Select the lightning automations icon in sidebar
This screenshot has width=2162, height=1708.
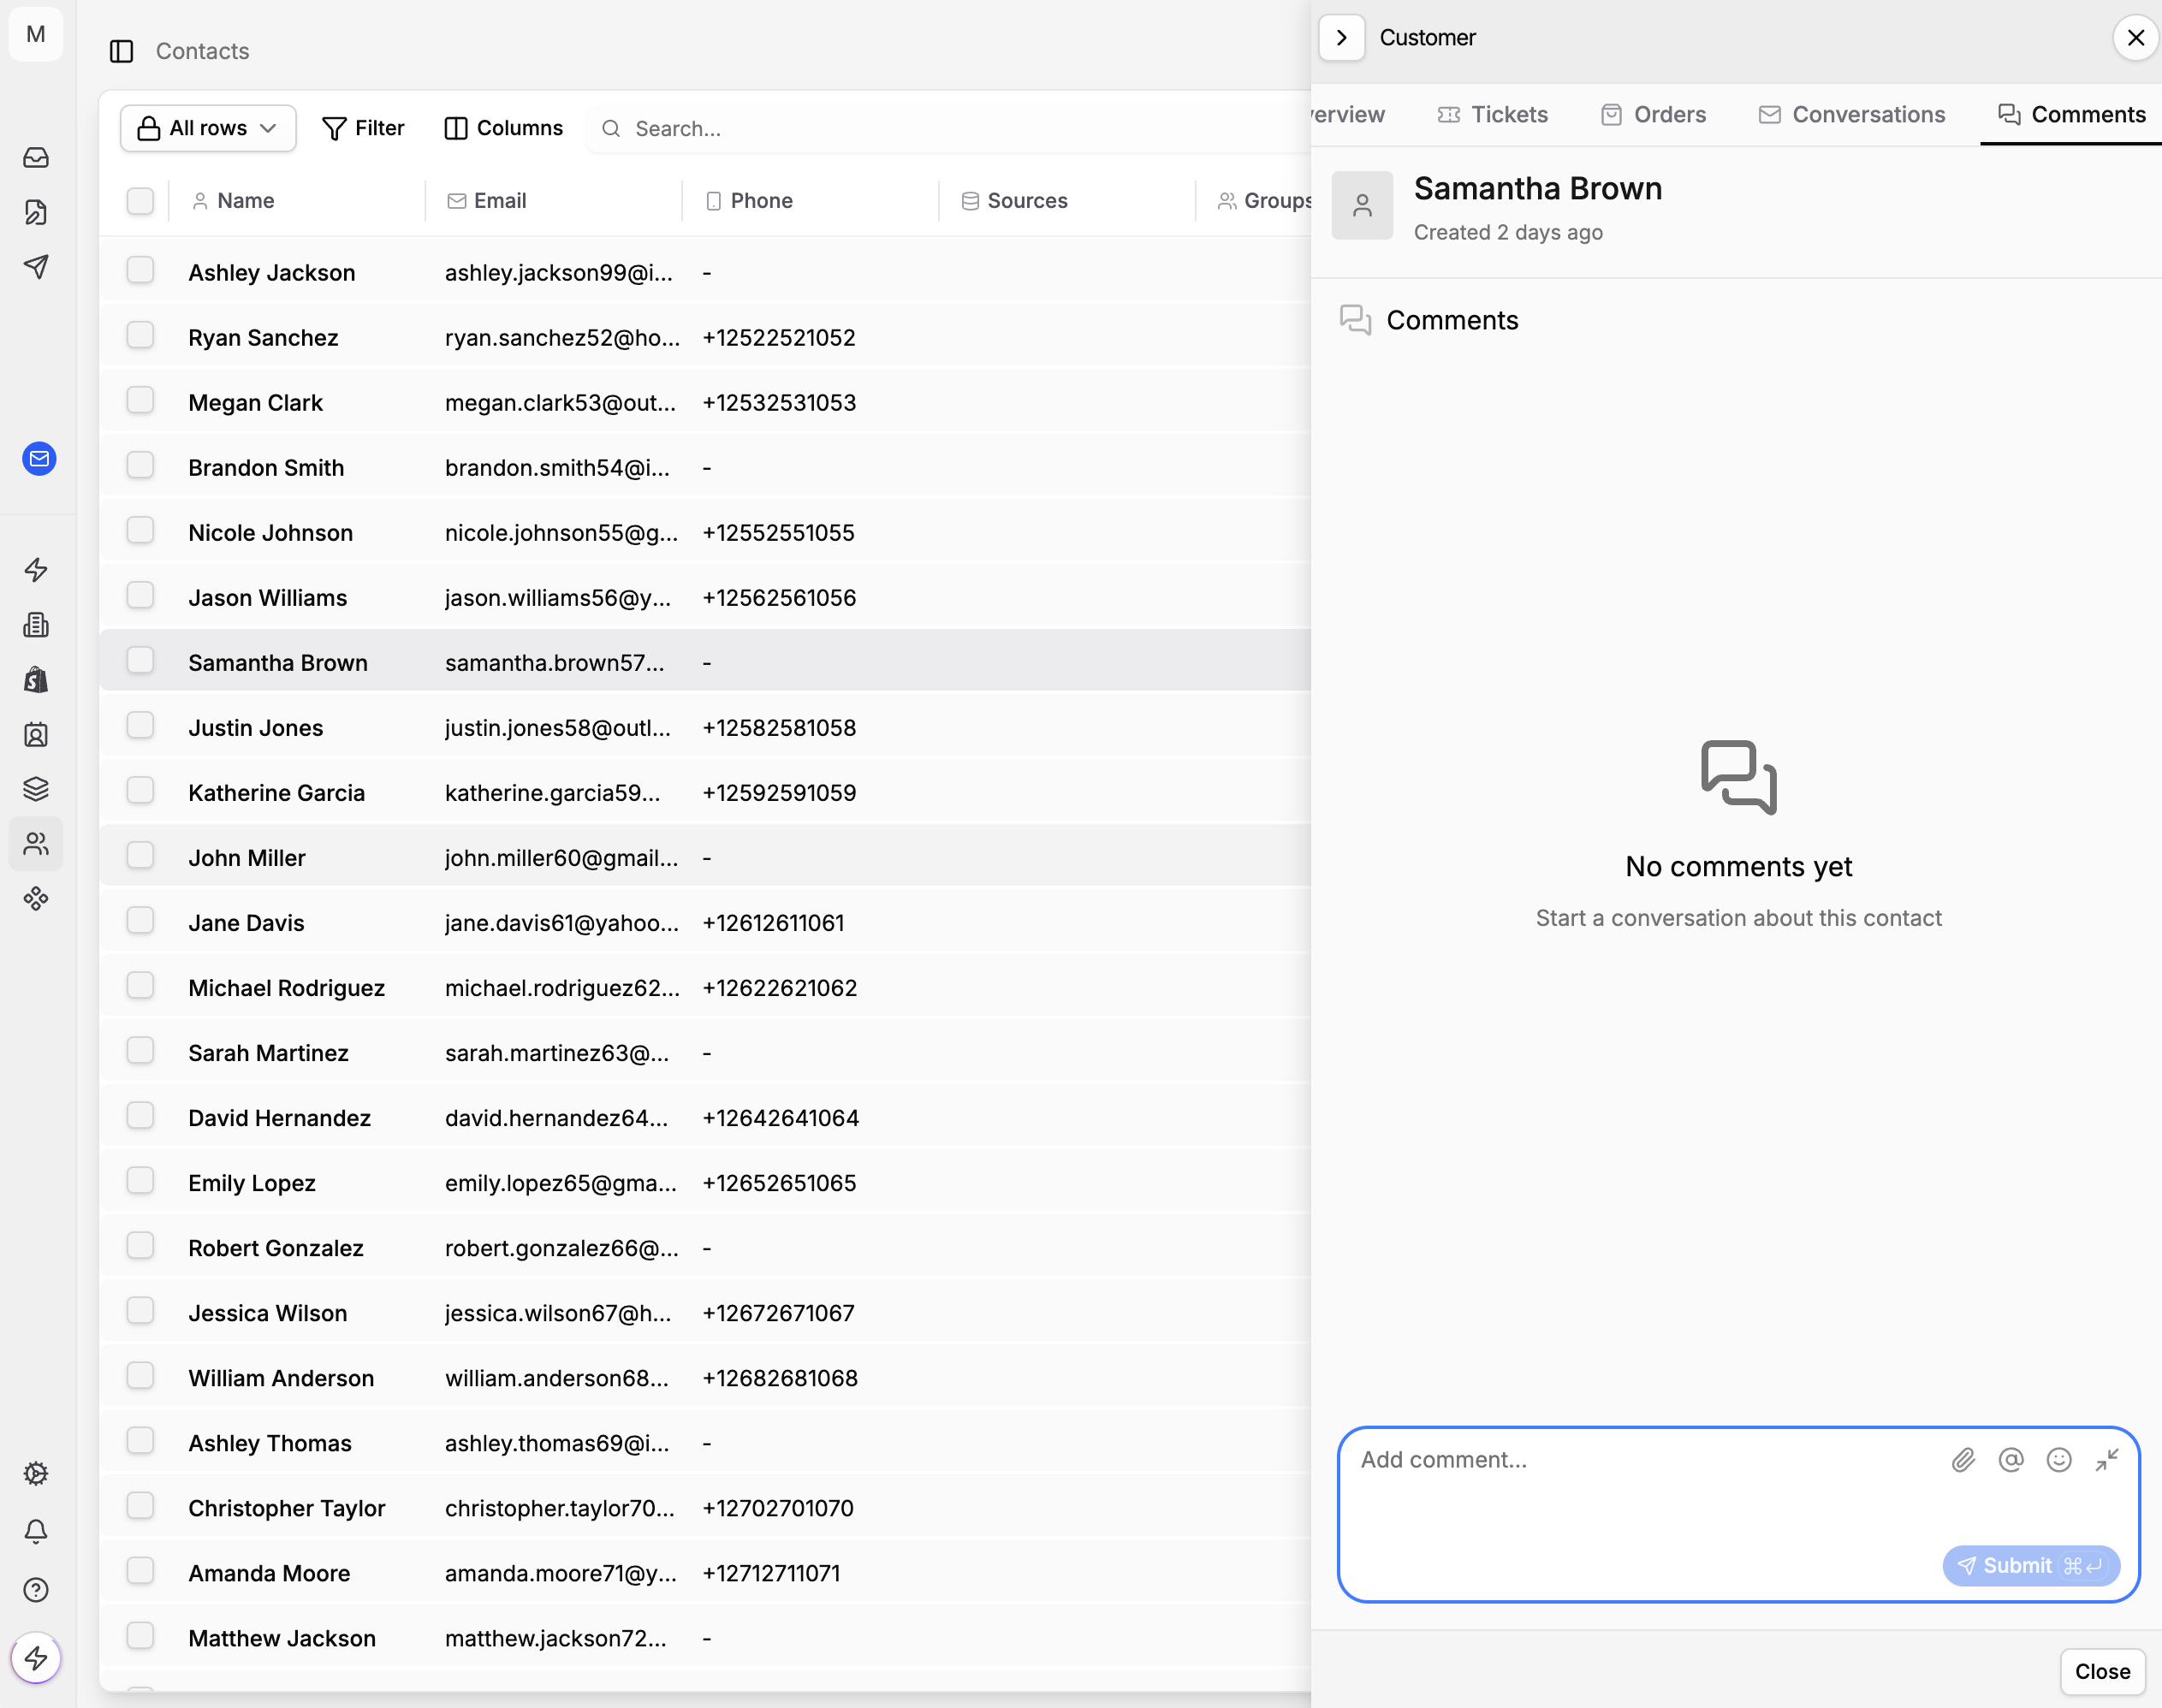36,570
